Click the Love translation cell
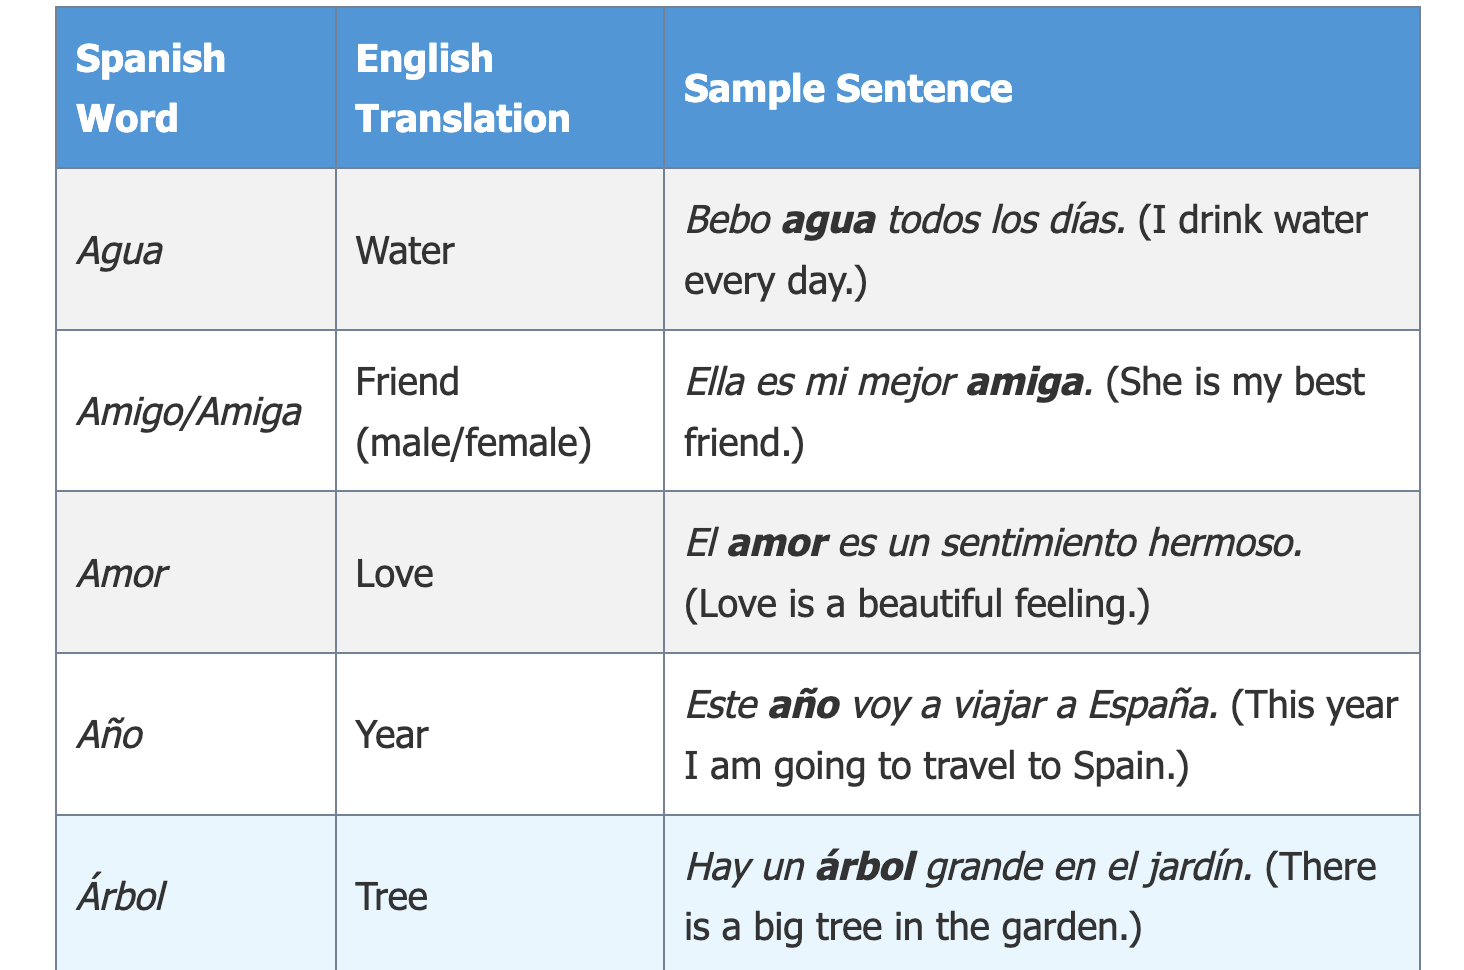This screenshot has height=970, width=1464. click(500, 573)
